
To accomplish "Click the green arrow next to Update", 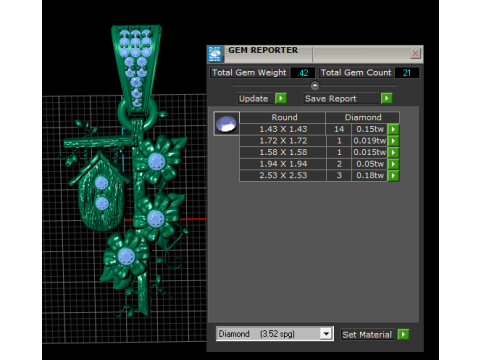I will click(281, 98).
